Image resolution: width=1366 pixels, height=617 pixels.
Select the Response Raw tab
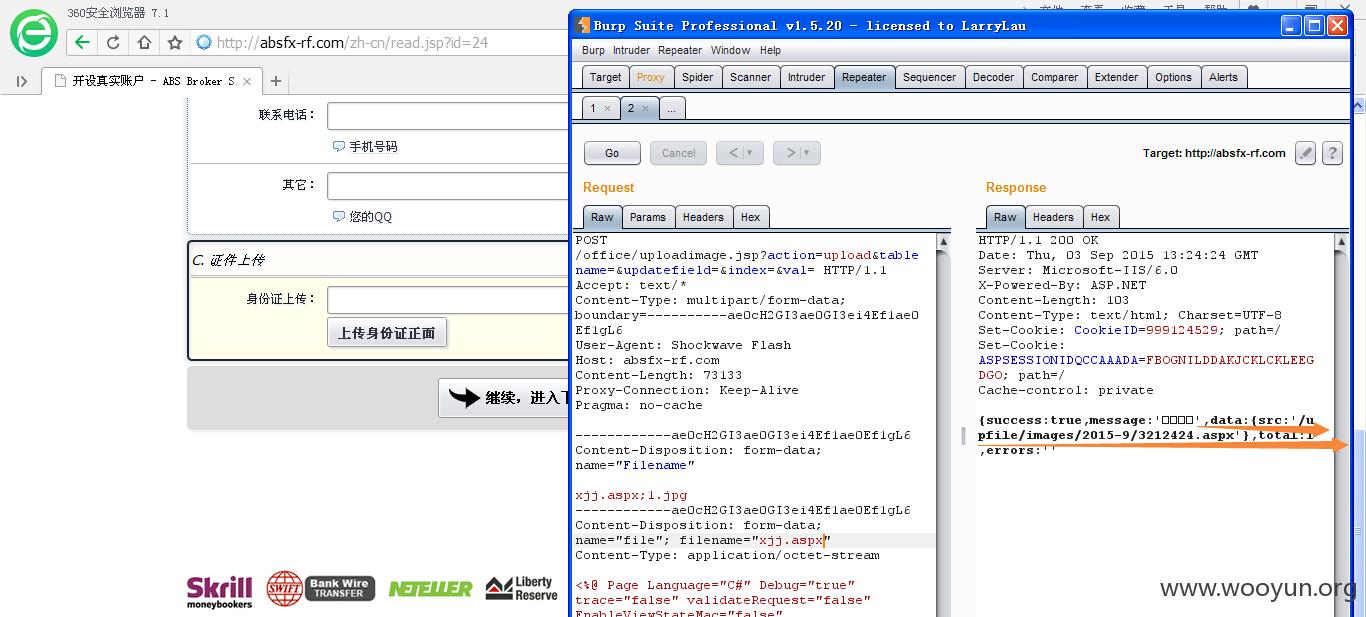tap(1005, 217)
